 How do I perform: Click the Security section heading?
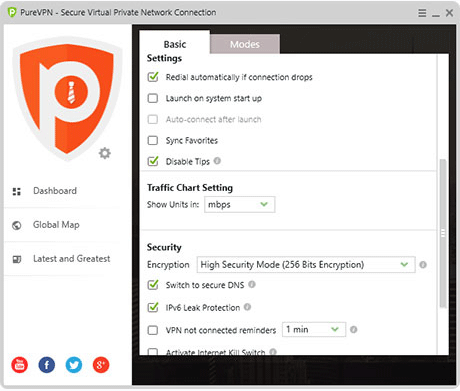click(164, 247)
